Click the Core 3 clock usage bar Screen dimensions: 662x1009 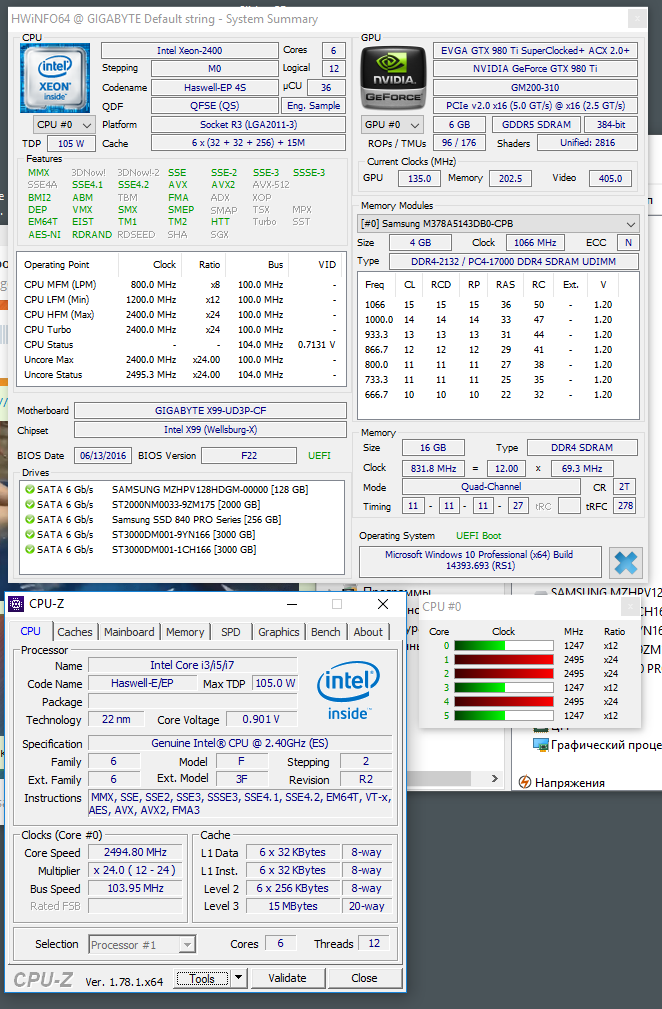pyautogui.click(x=504, y=687)
